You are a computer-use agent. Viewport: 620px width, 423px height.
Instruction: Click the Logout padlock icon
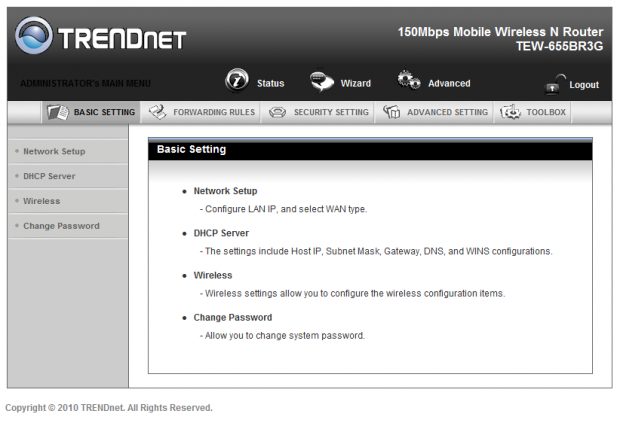pos(555,83)
